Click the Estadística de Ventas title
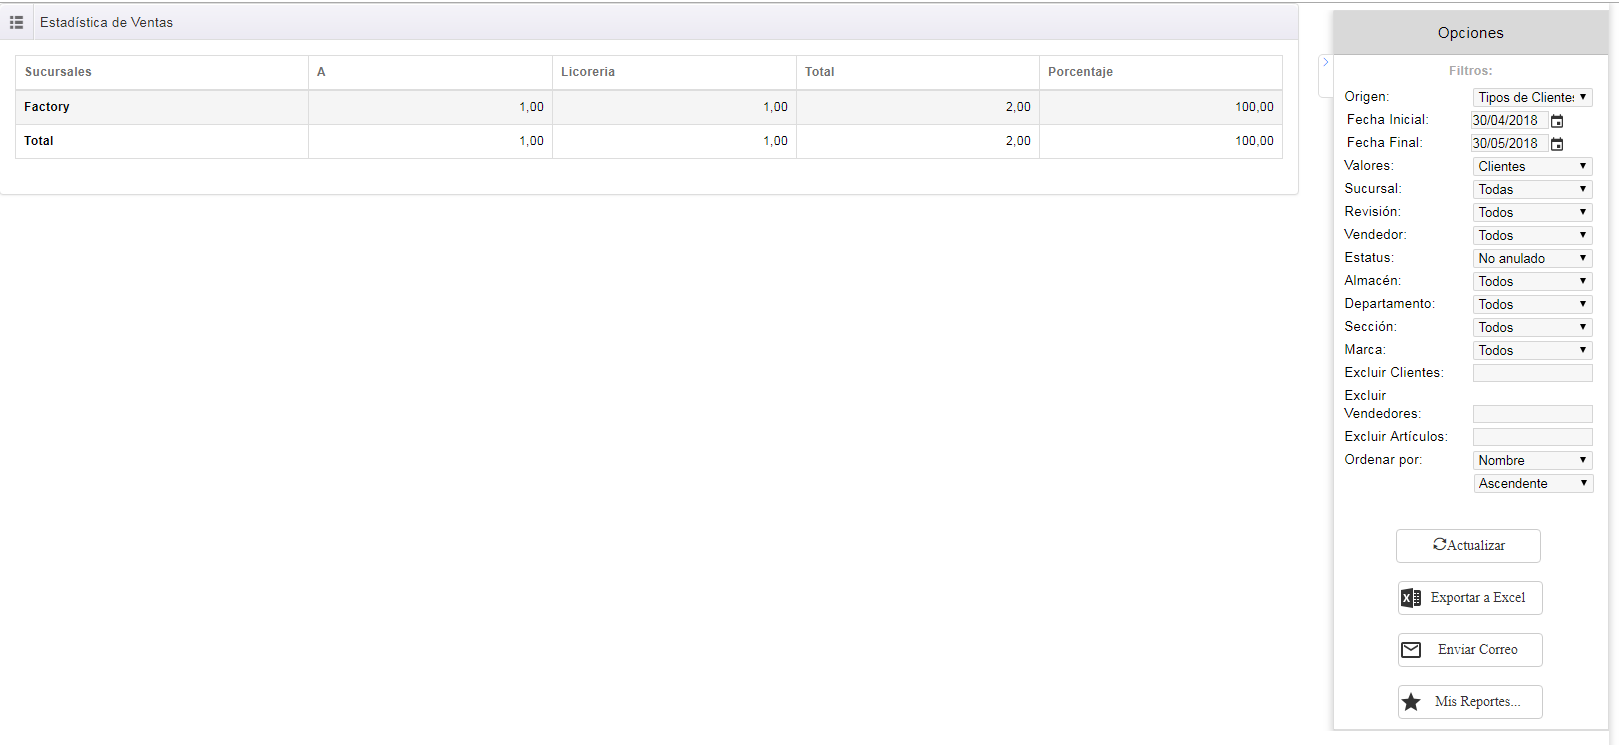 pos(106,22)
